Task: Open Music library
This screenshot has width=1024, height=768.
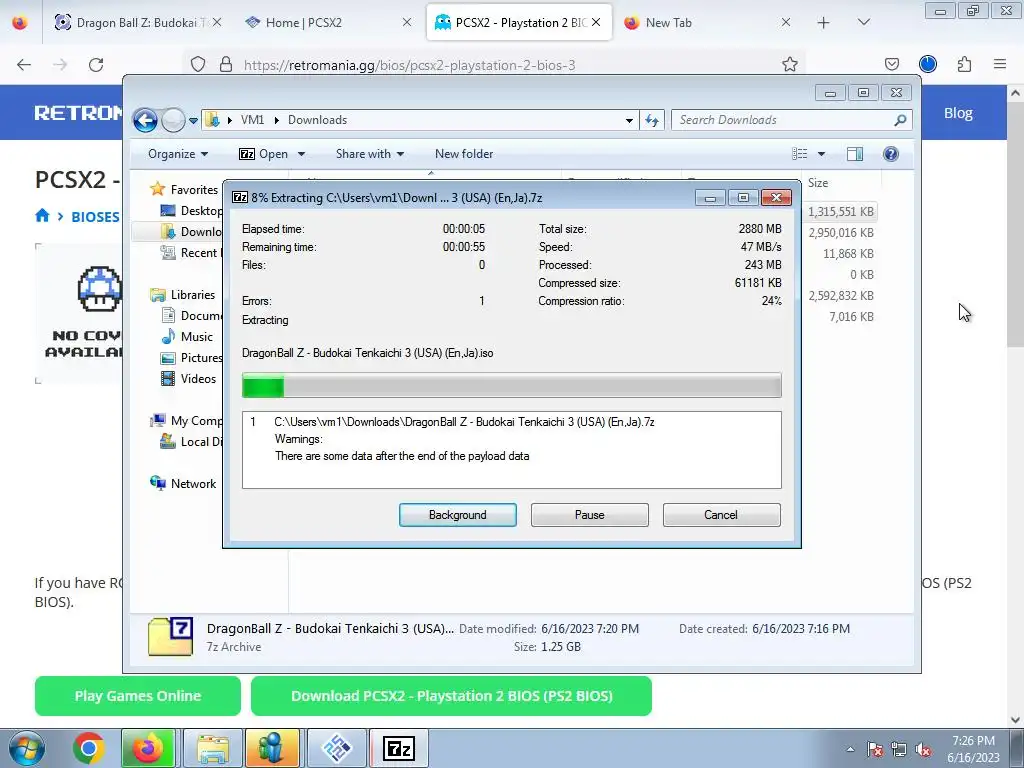Action: [187, 337]
